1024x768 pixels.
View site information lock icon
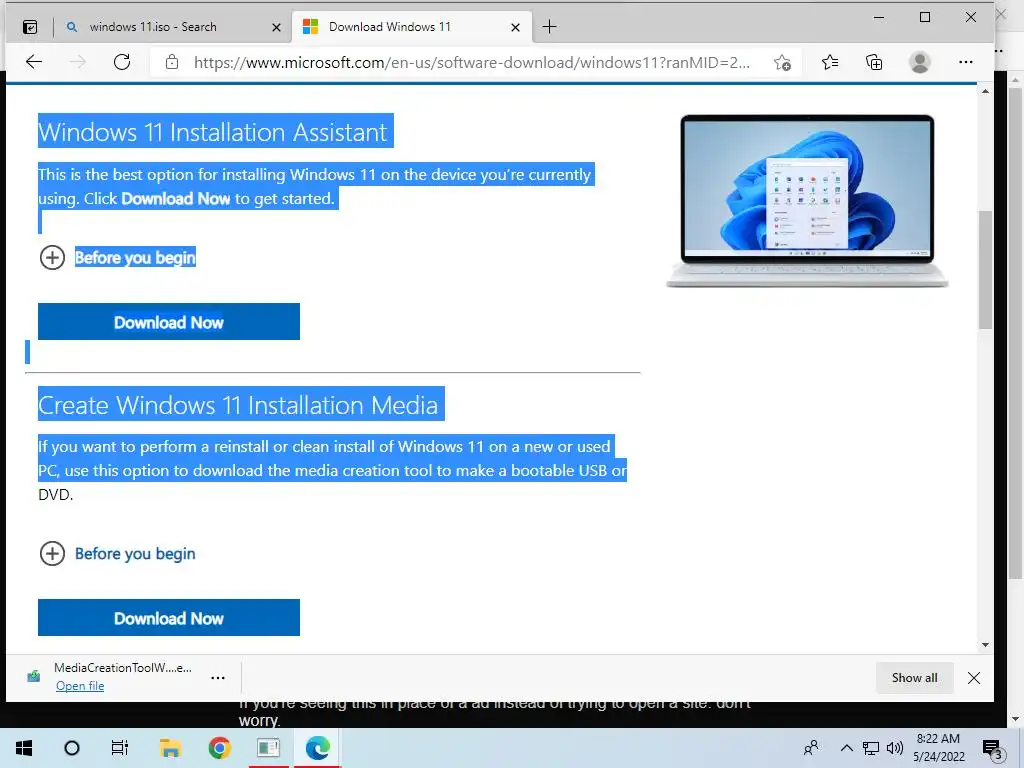172,62
